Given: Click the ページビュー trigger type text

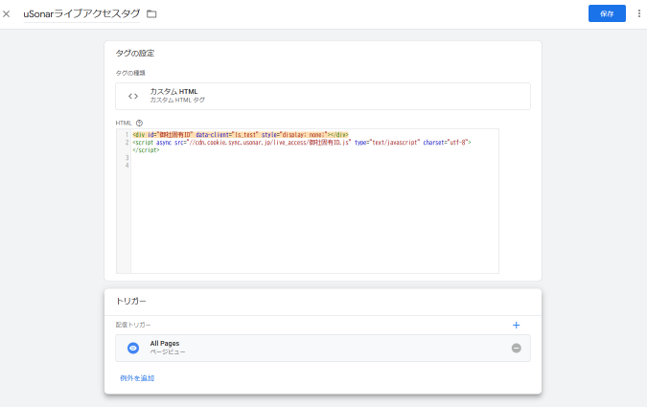Looking at the screenshot, I should click(167, 352).
